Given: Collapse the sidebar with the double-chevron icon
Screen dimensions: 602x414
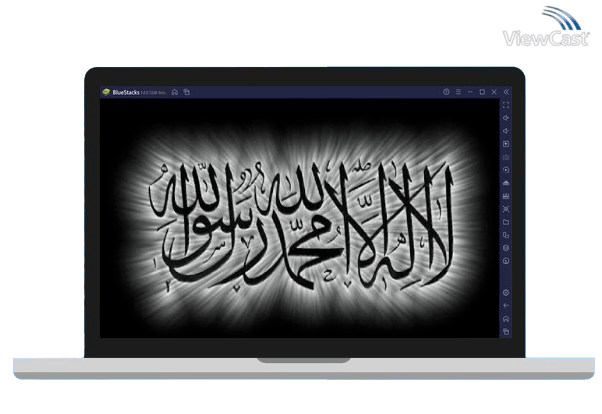Looking at the screenshot, I should pyautogui.click(x=506, y=92).
